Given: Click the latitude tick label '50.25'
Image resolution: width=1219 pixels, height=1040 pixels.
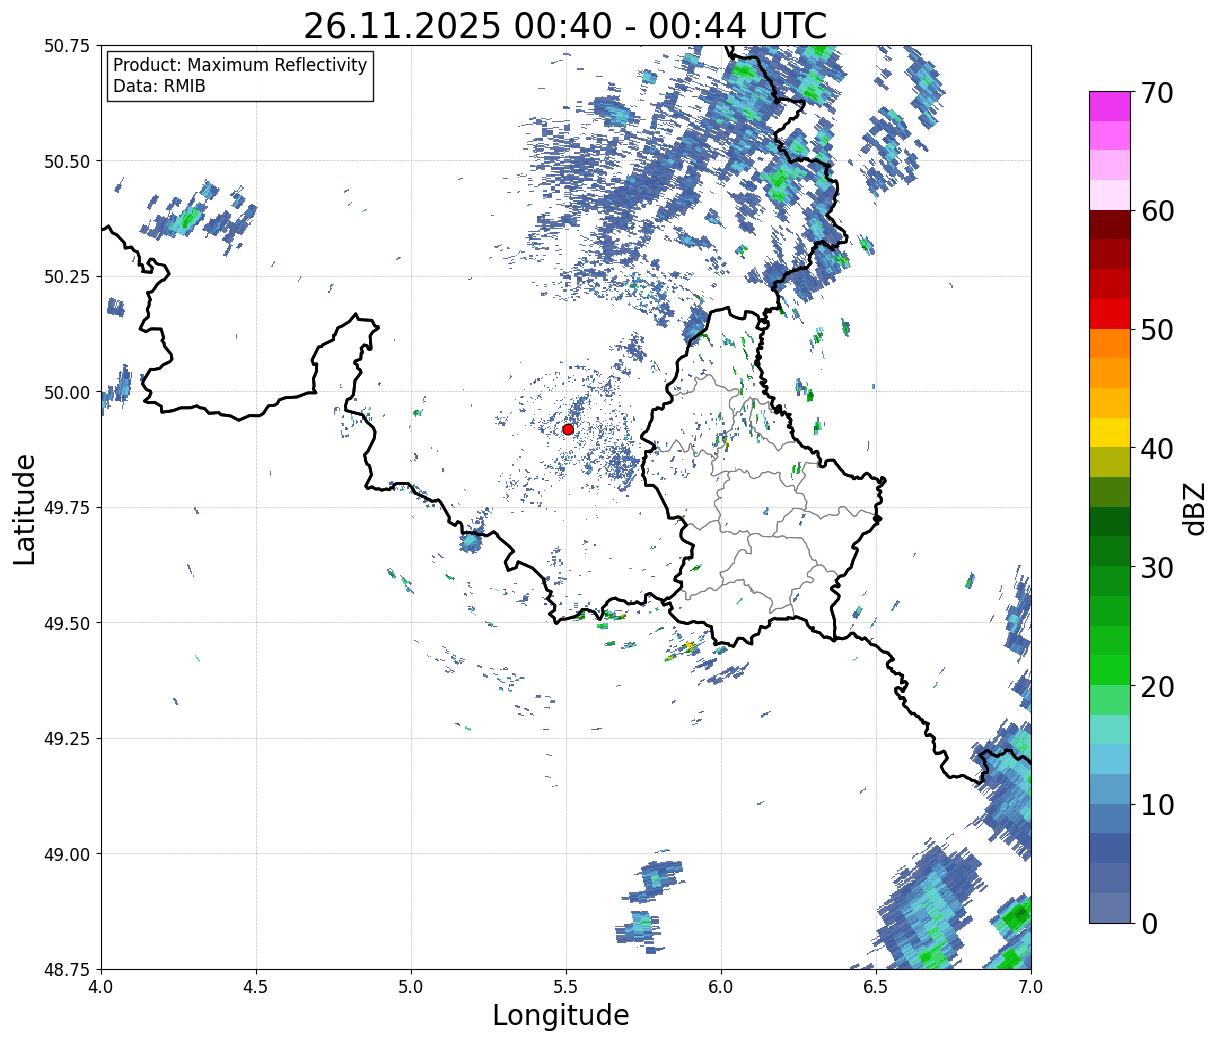Looking at the screenshot, I should [x=67, y=277].
